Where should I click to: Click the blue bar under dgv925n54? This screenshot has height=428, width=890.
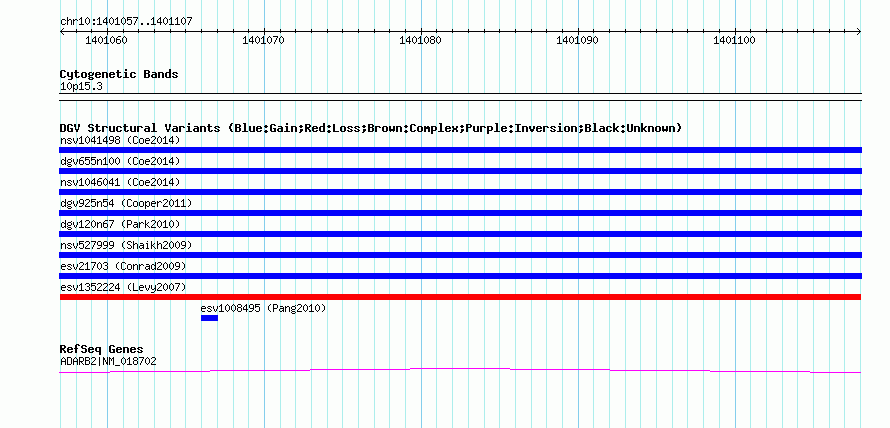click(x=460, y=213)
